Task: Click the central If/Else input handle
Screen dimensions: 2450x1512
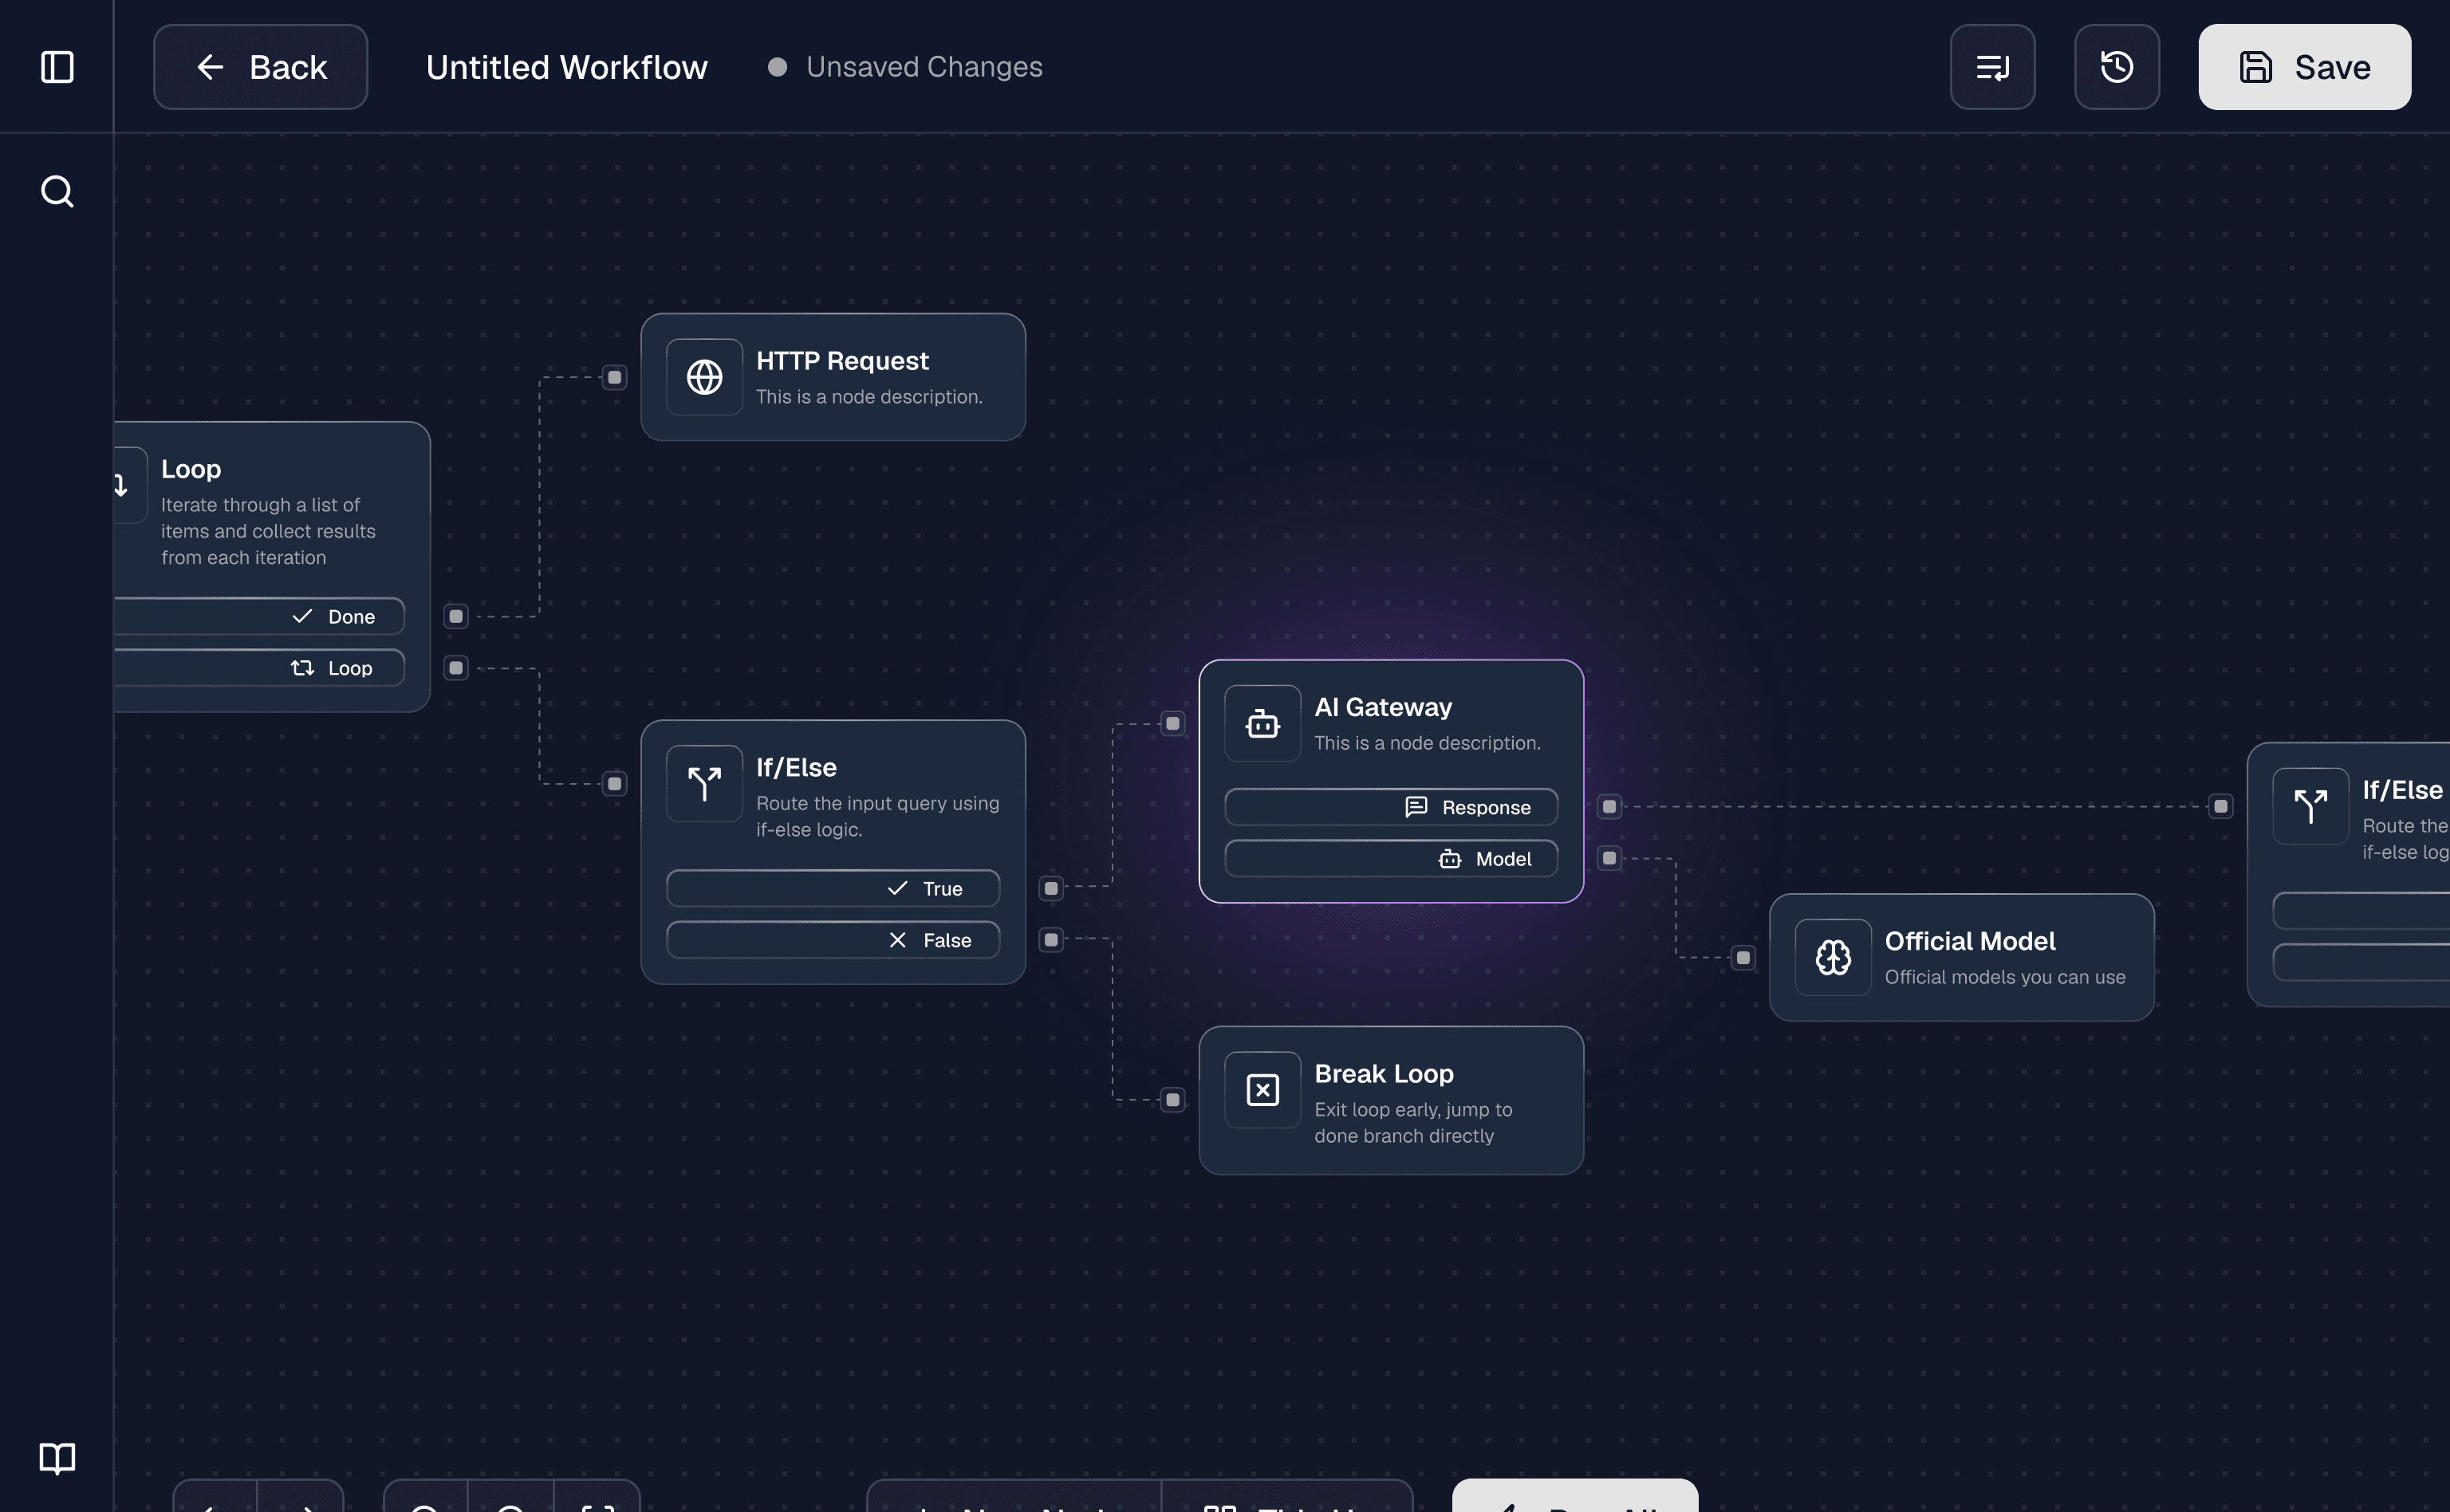Action: tap(615, 783)
